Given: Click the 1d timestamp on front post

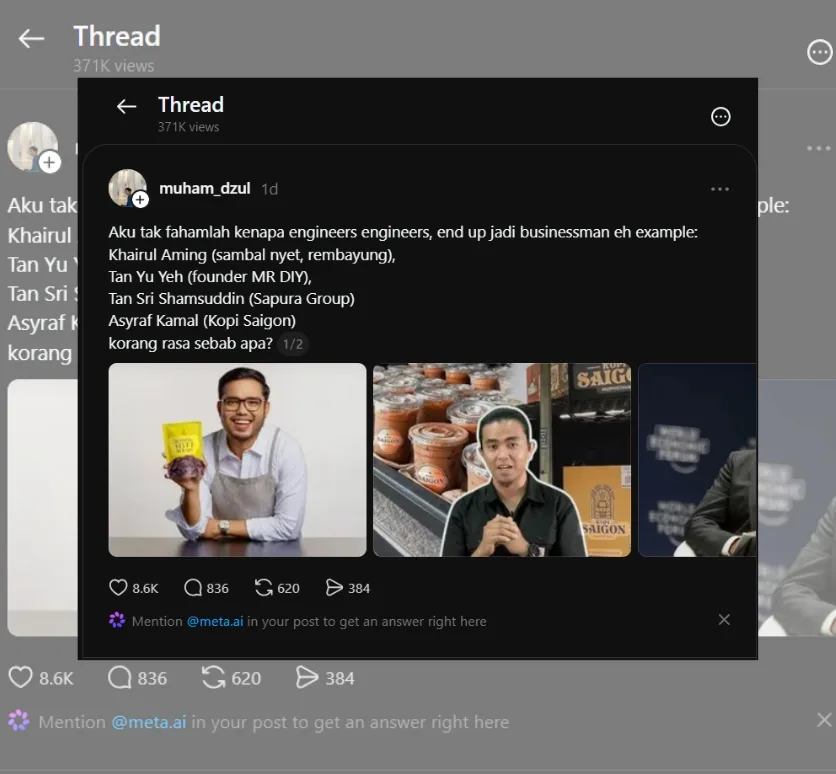Looking at the screenshot, I should click(x=269, y=189).
